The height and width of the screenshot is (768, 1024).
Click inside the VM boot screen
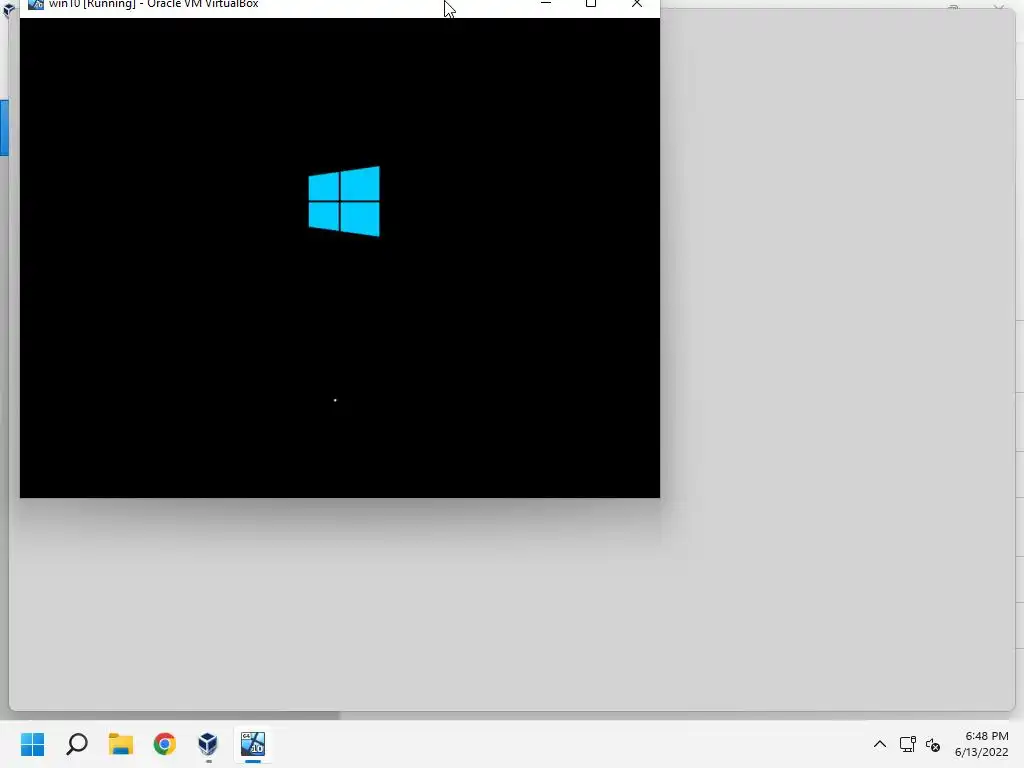point(340,257)
